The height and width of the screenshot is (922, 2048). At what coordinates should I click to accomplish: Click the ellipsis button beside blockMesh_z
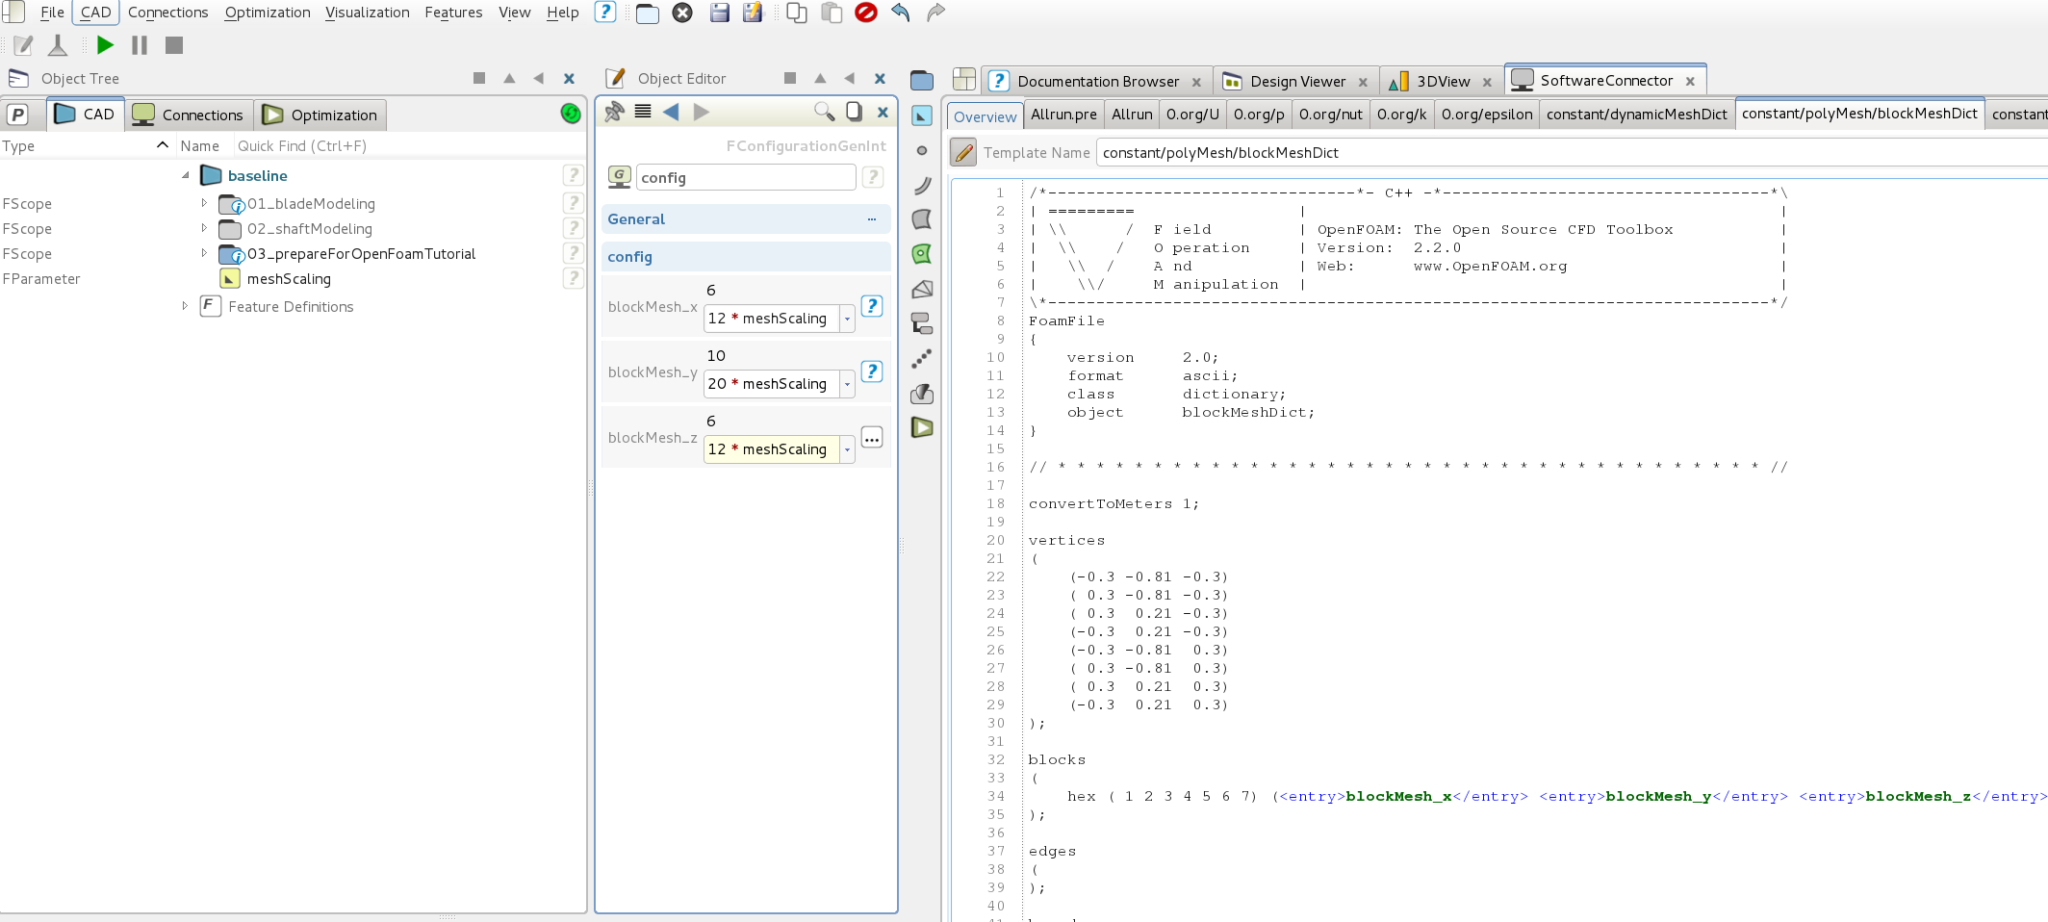click(872, 438)
